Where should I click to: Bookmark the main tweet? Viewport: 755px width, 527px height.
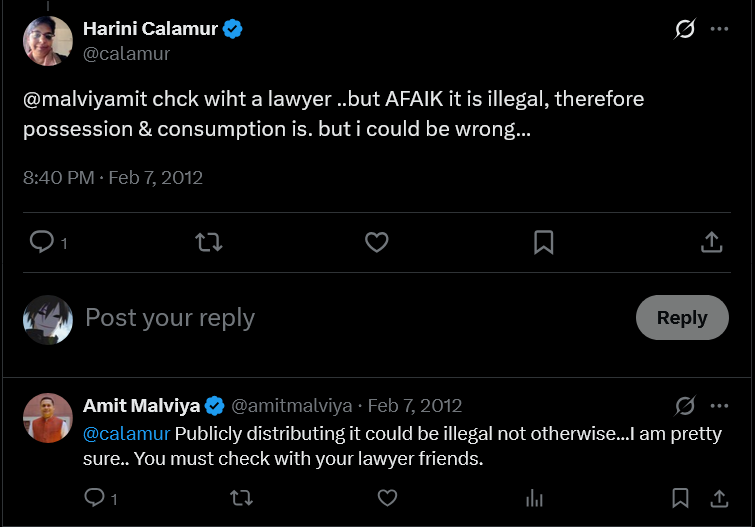coord(544,242)
